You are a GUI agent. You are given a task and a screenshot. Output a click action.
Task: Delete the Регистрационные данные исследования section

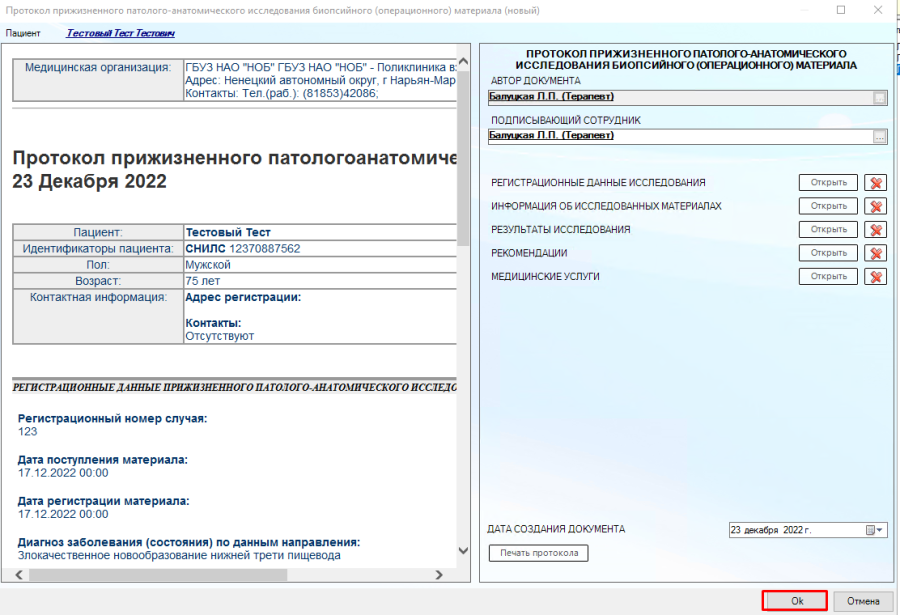point(875,183)
